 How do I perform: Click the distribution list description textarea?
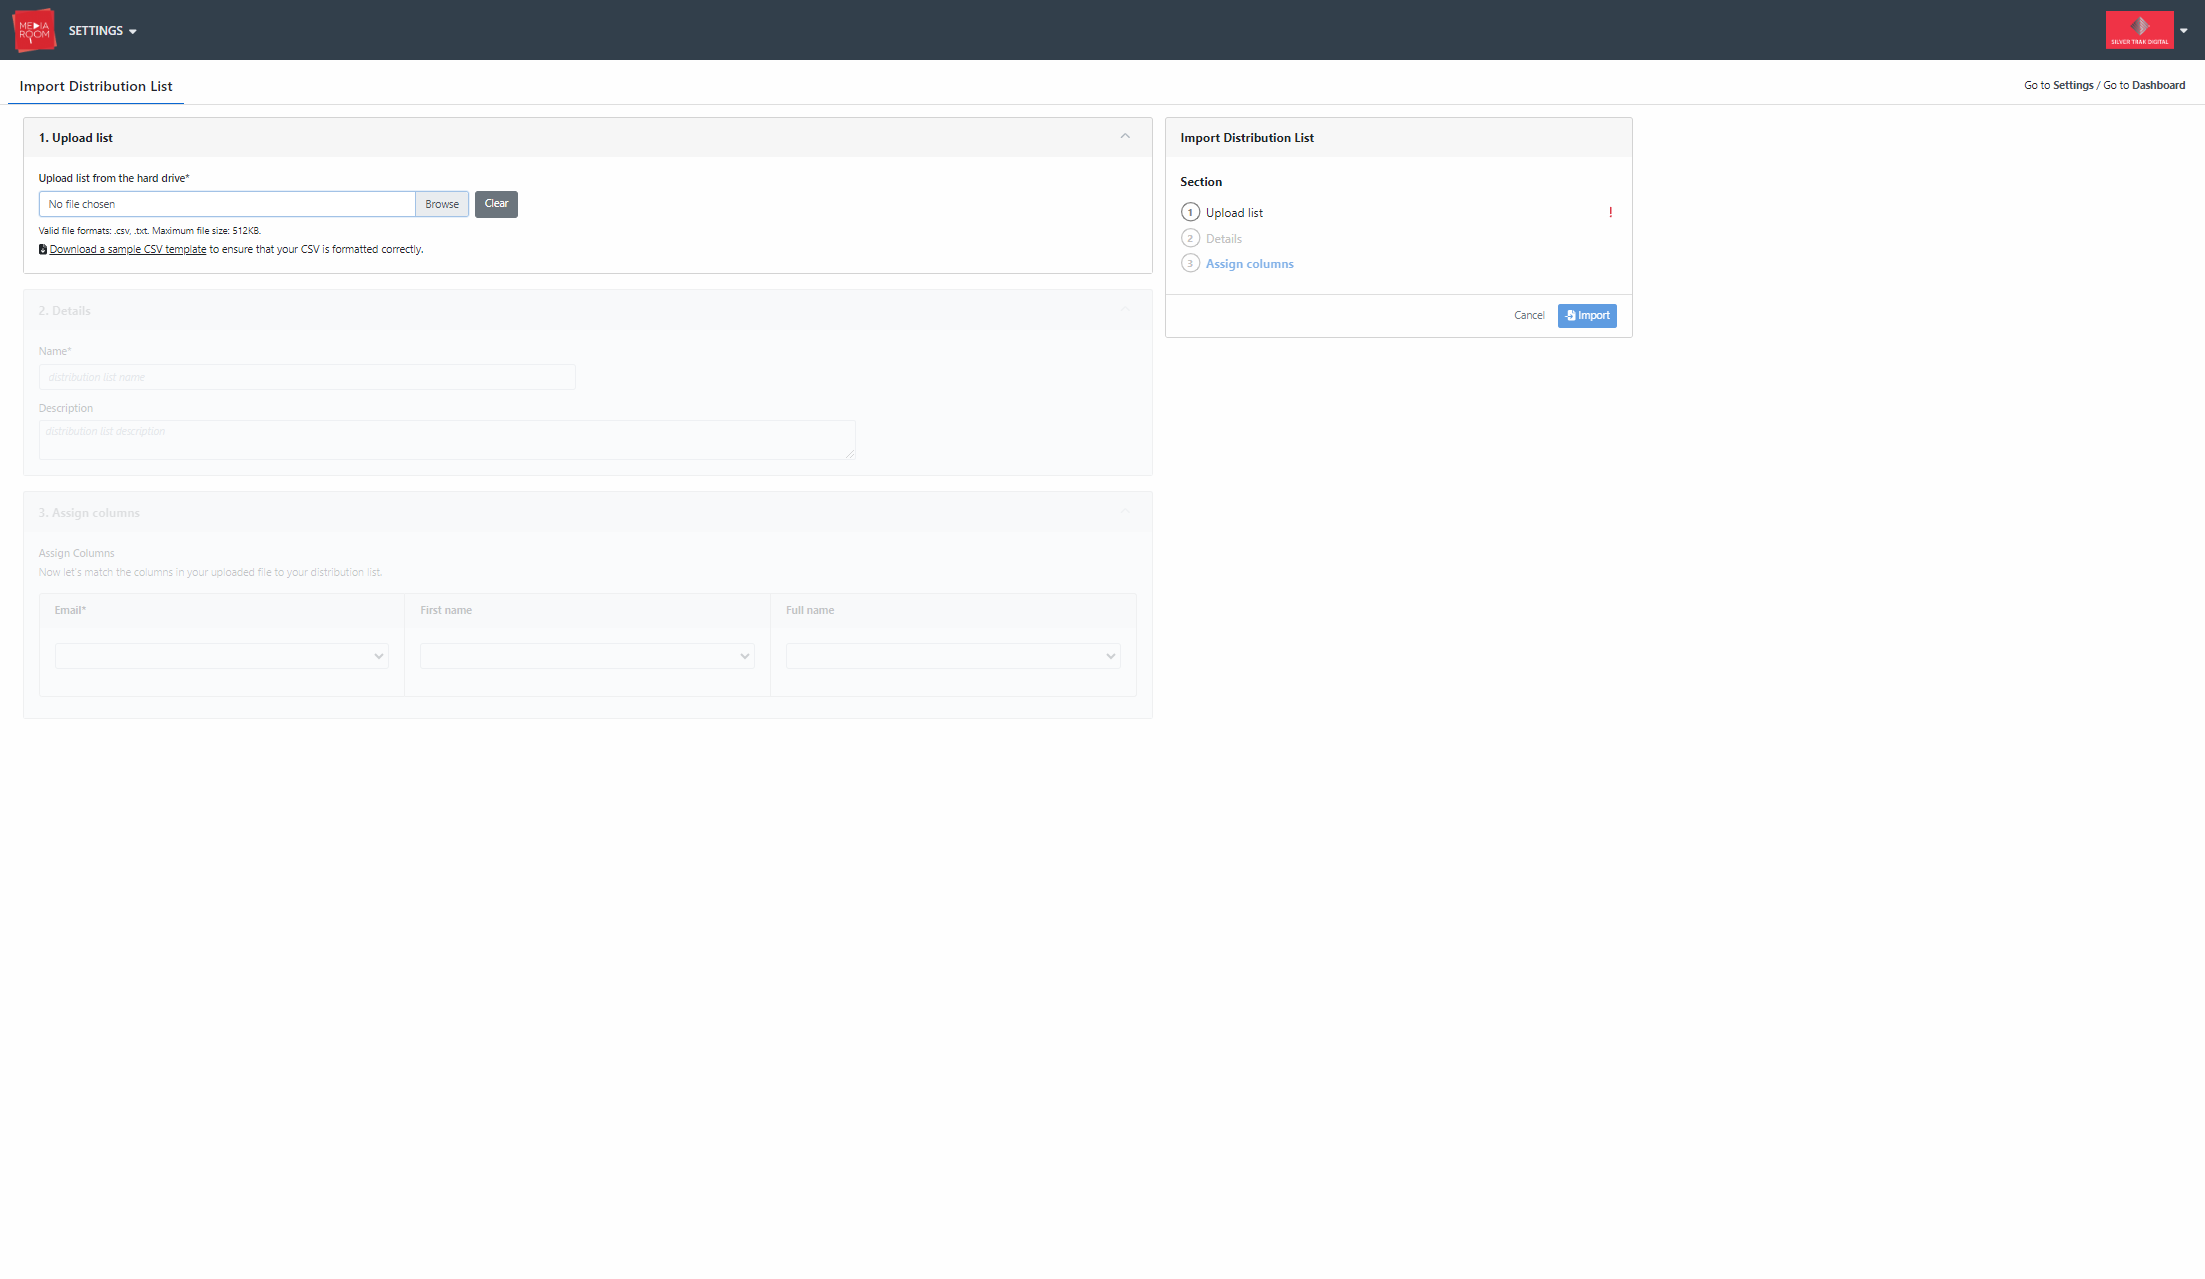[447, 440]
